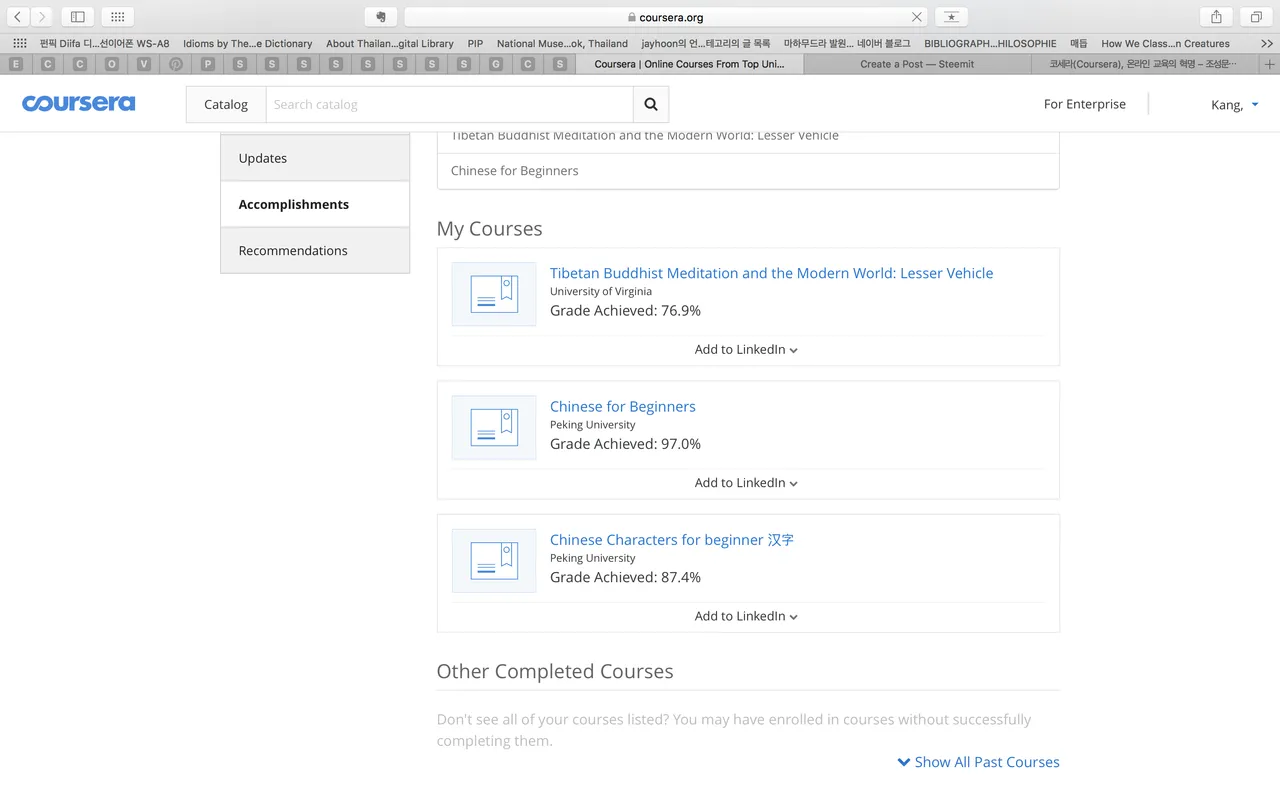Select Chinese for Beginners row above My Courses

[748, 171]
